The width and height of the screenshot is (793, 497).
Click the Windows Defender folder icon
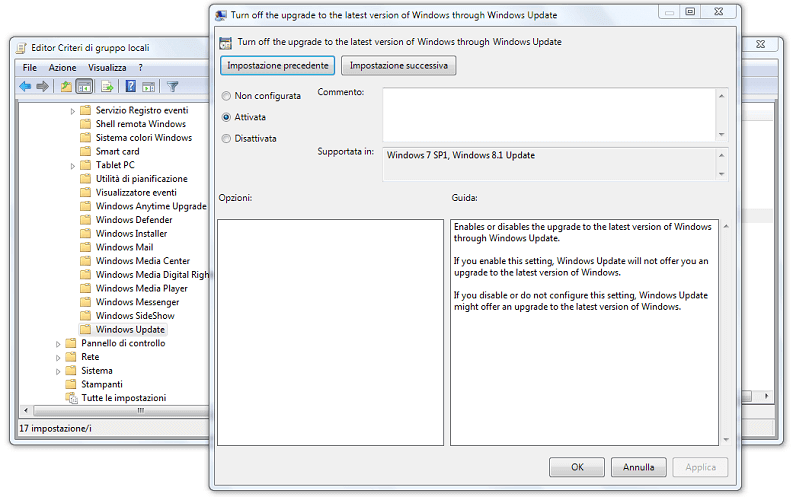(x=85, y=220)
